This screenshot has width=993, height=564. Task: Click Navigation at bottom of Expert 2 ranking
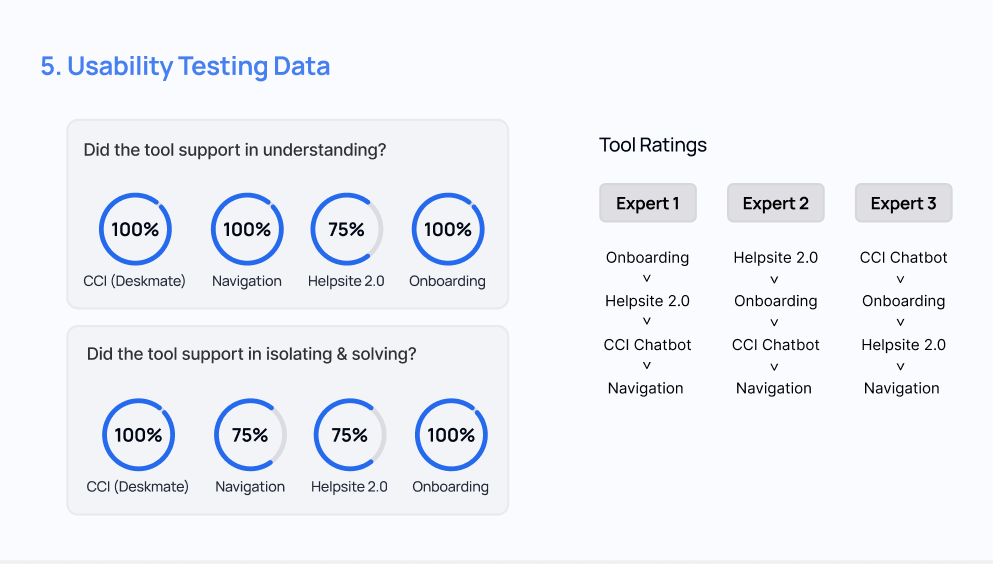pos(774,388)
